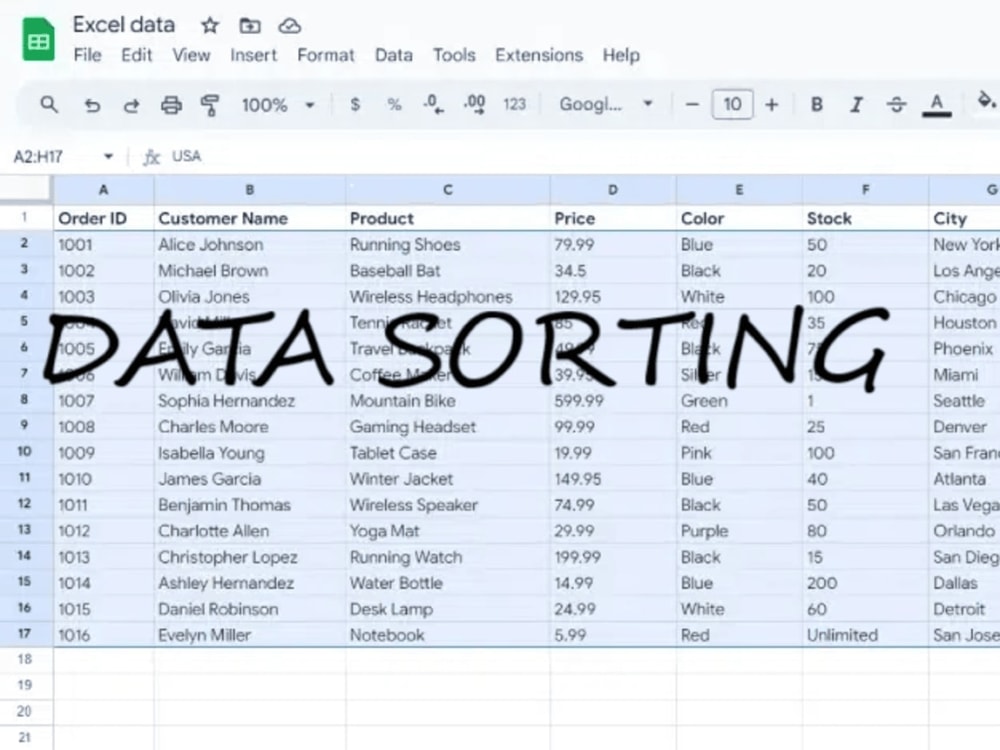Increase decimal places
Screen dimensions: 1000x750
pyautogui.click(x=474, y=104)
